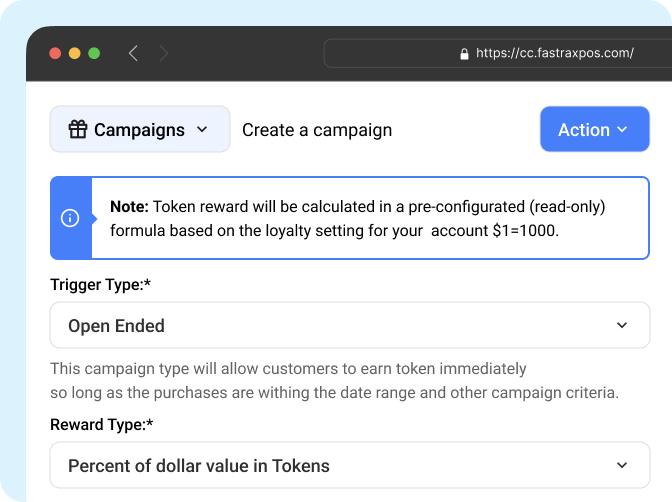Click the cc.fastraxpos.com URL field
The height and width of the screenshot is (502, 672).
[x=497, y=54]
